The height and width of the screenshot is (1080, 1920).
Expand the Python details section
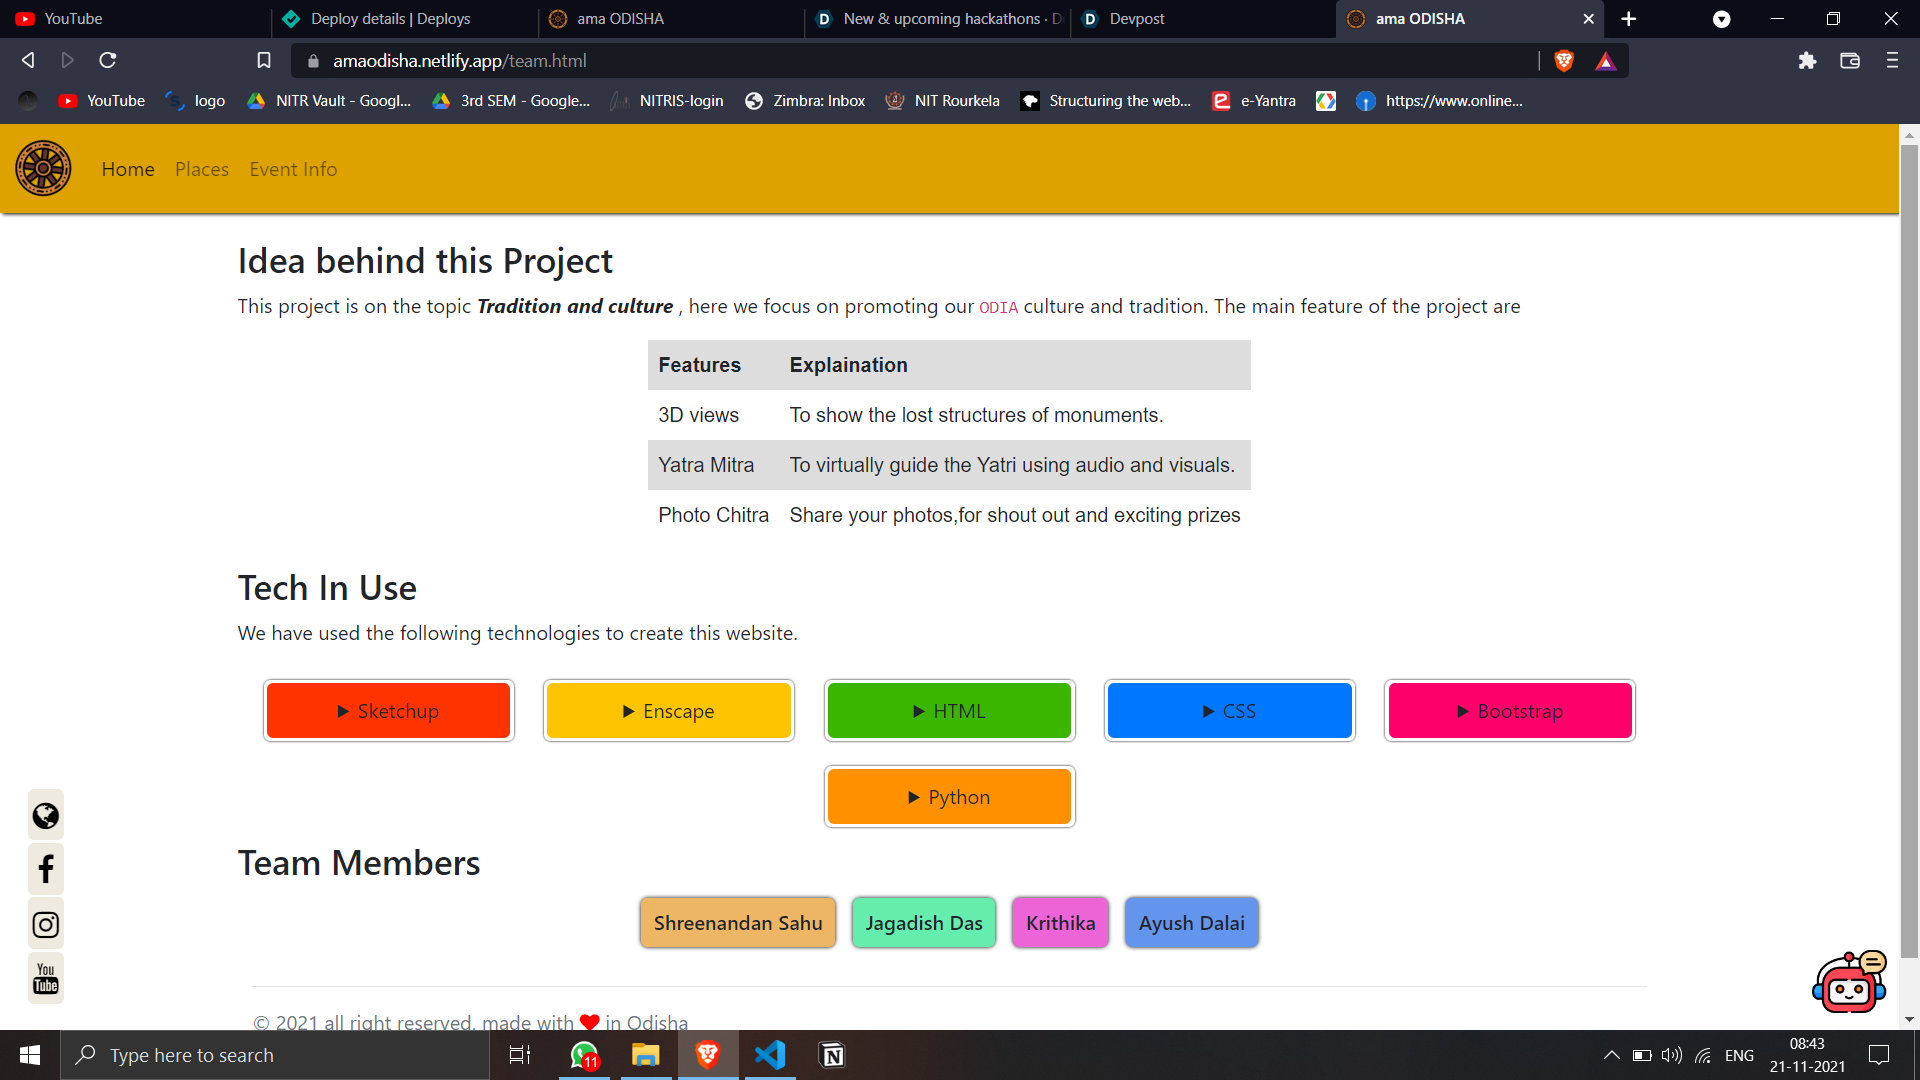tap(949, 797)
